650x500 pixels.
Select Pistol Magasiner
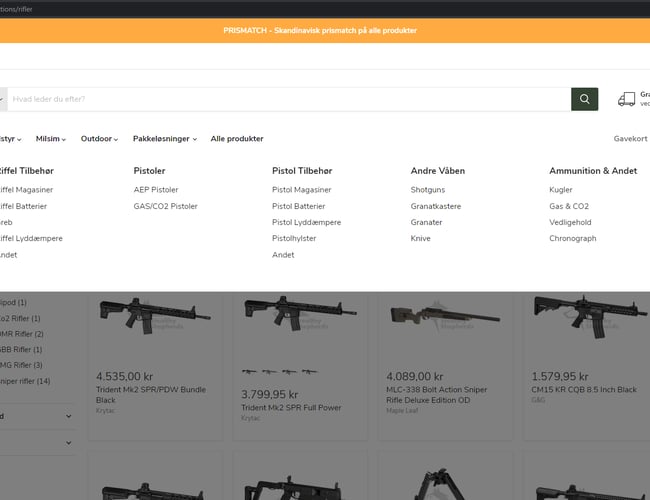[x=302, y=190]
